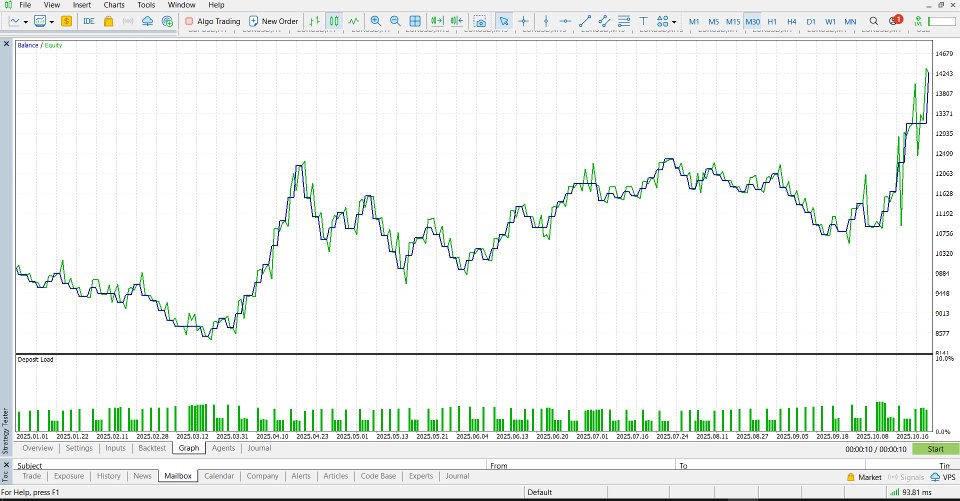Click the gold dollar-sign toolbar icon
This screenshot has width=960, height=501.
click(66, 21)
